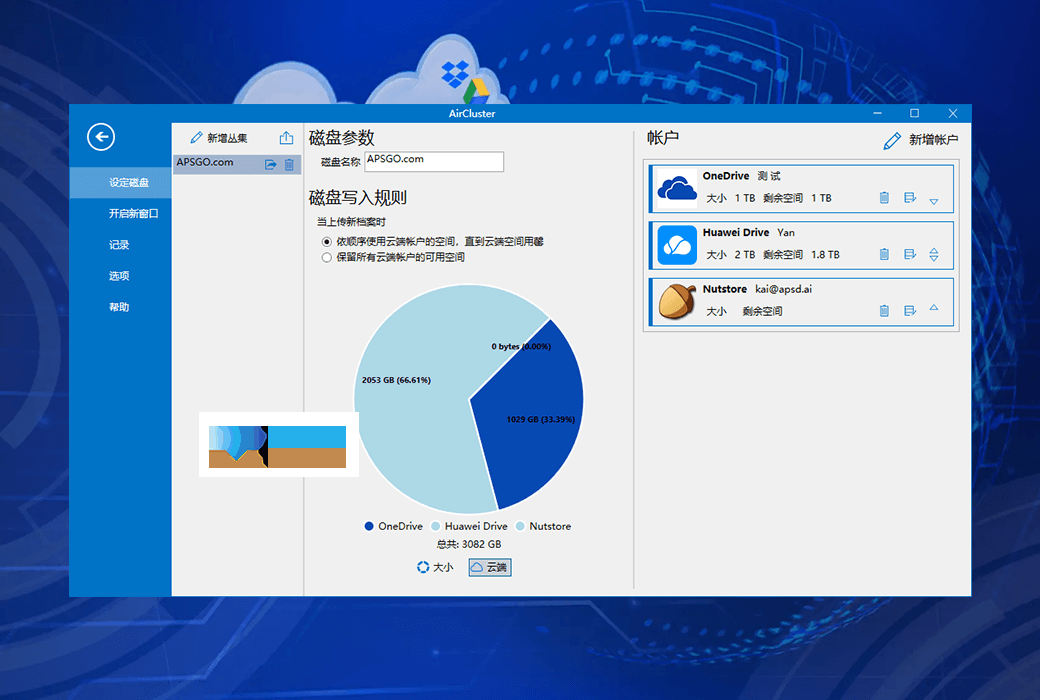Click the Huawei Drive 1.8 TB remaining value

pyautogui.click(x=825, y=255)
